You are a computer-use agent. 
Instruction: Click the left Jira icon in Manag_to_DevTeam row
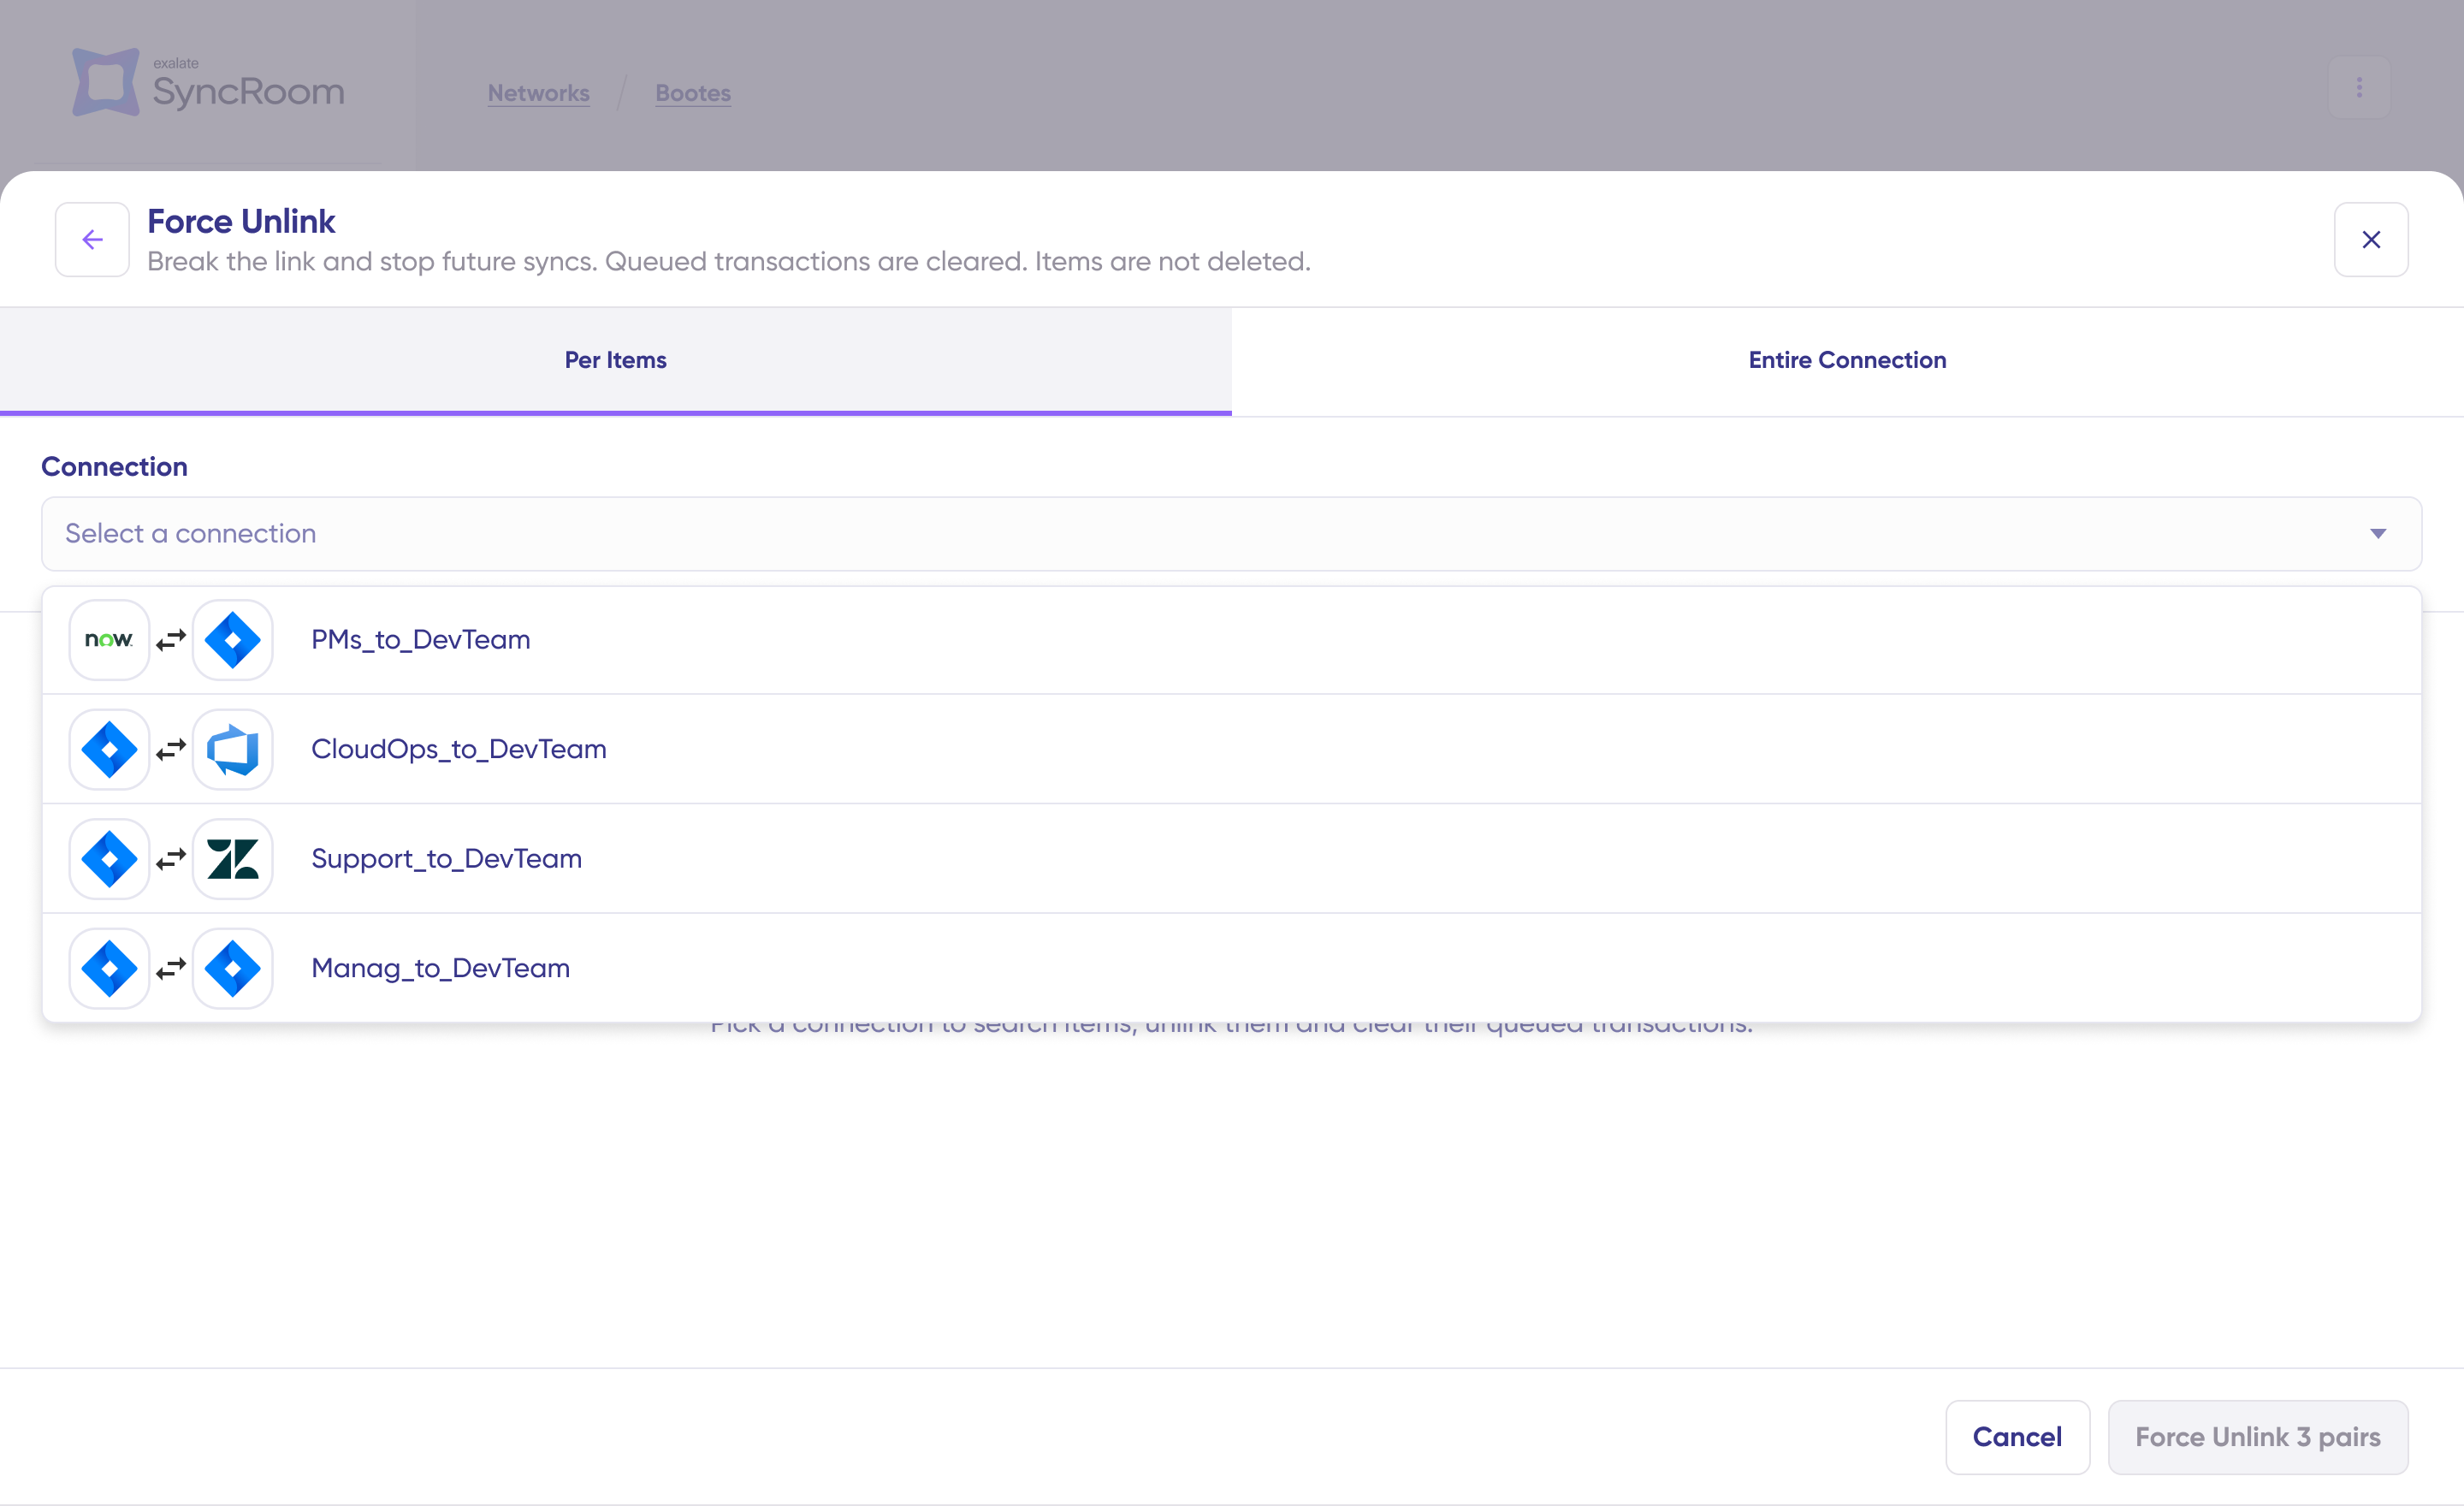[x=109, y=968]
